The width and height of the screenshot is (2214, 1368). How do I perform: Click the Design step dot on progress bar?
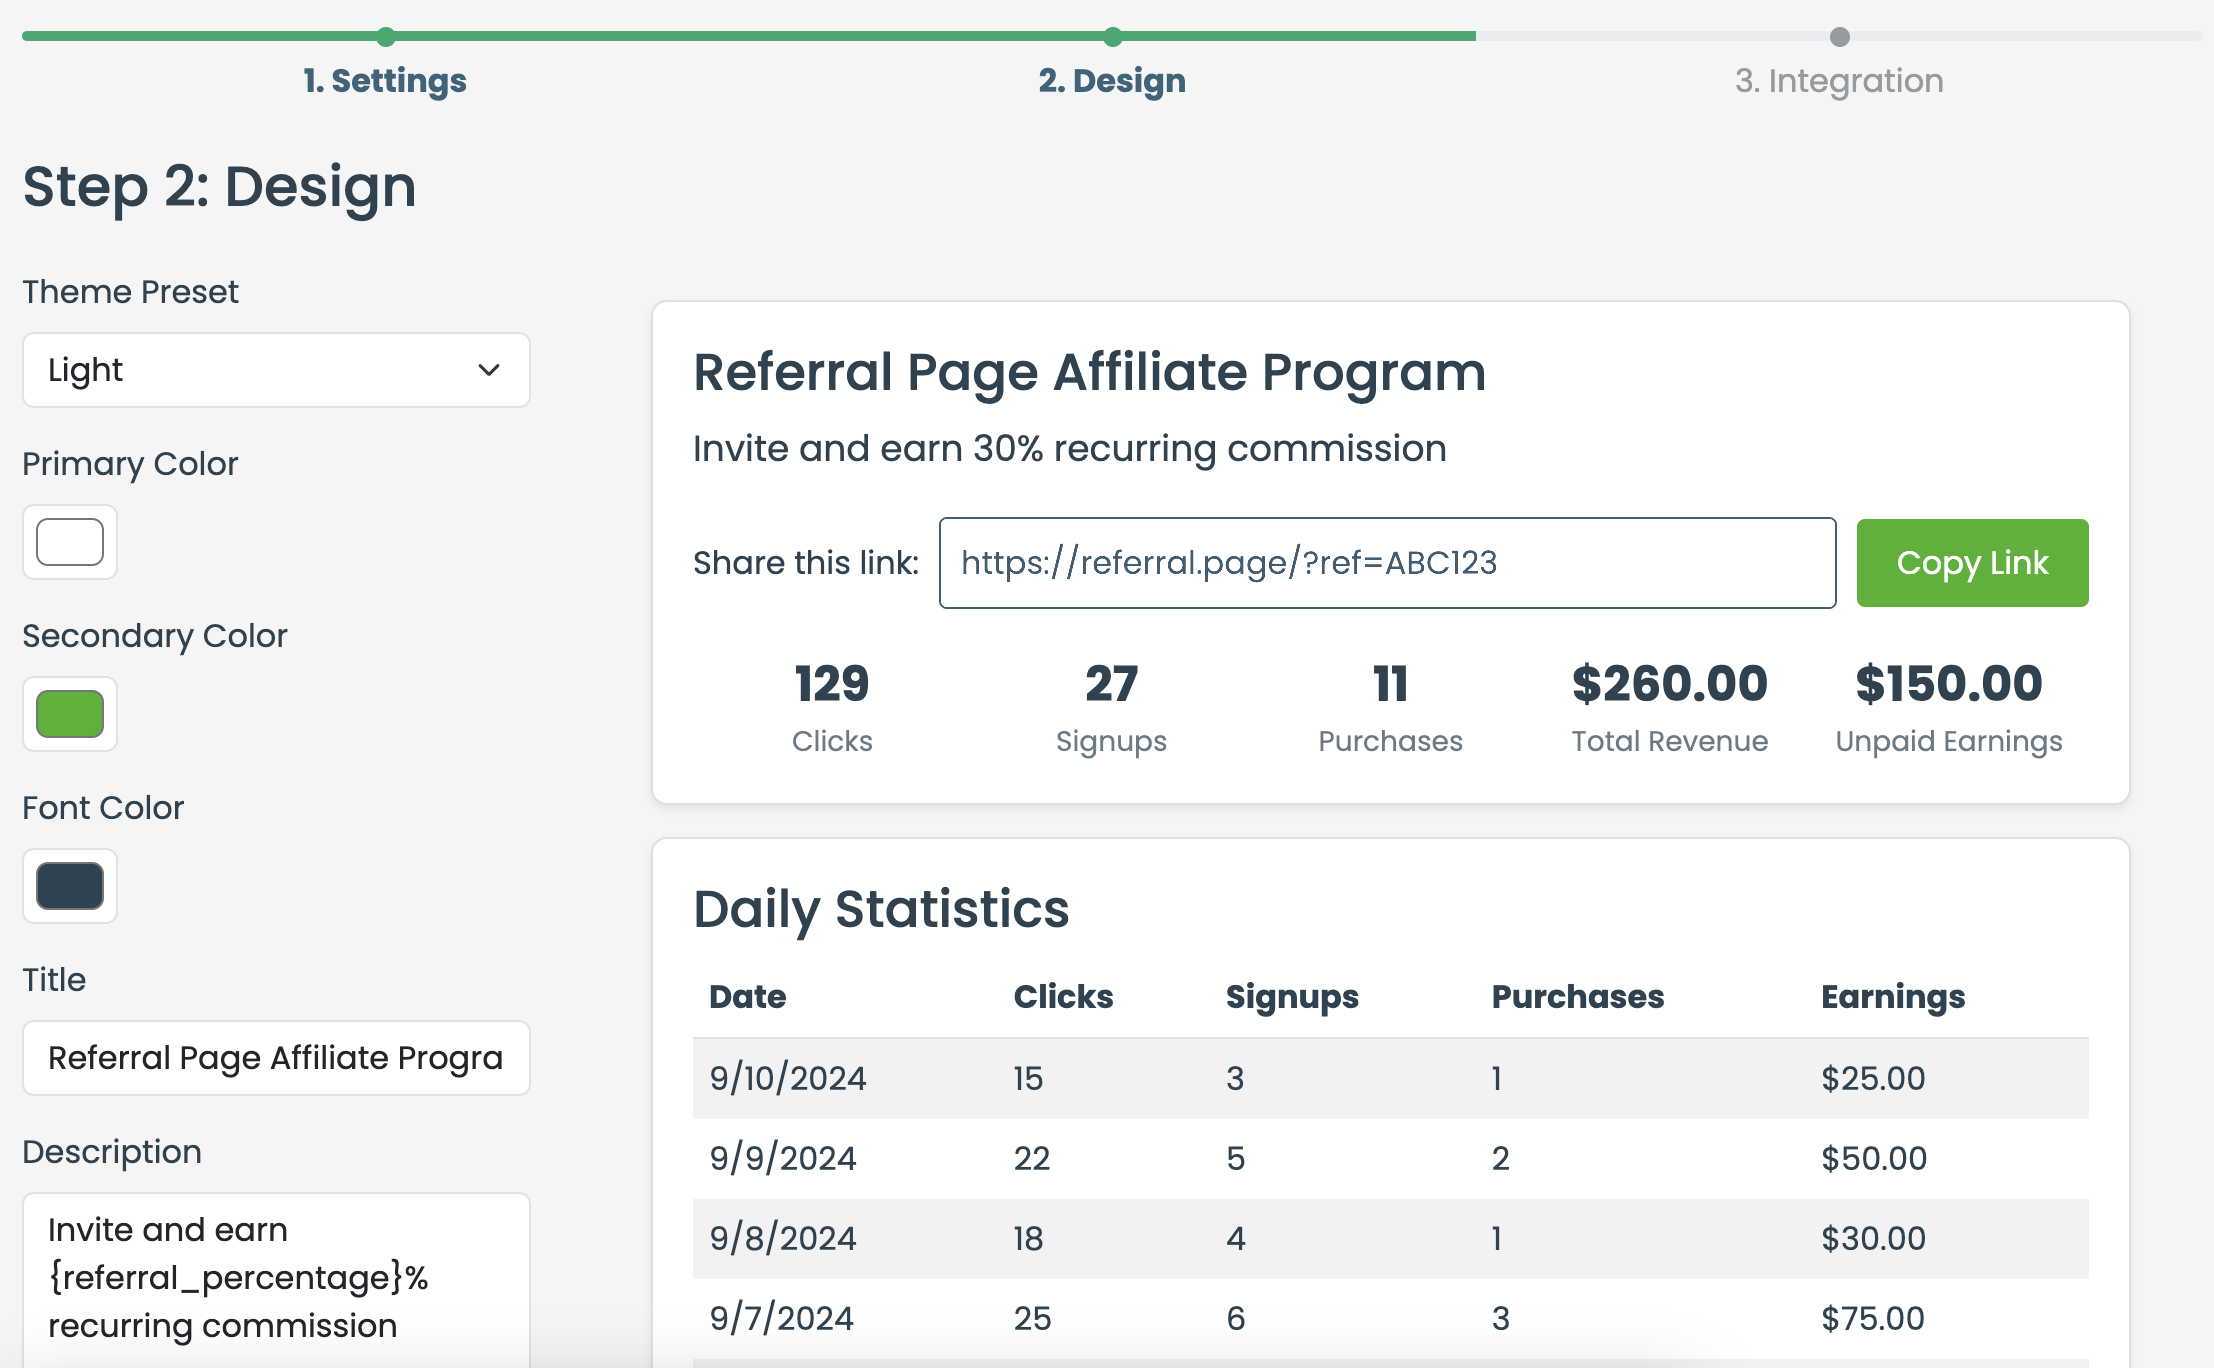coord(1113,37)
